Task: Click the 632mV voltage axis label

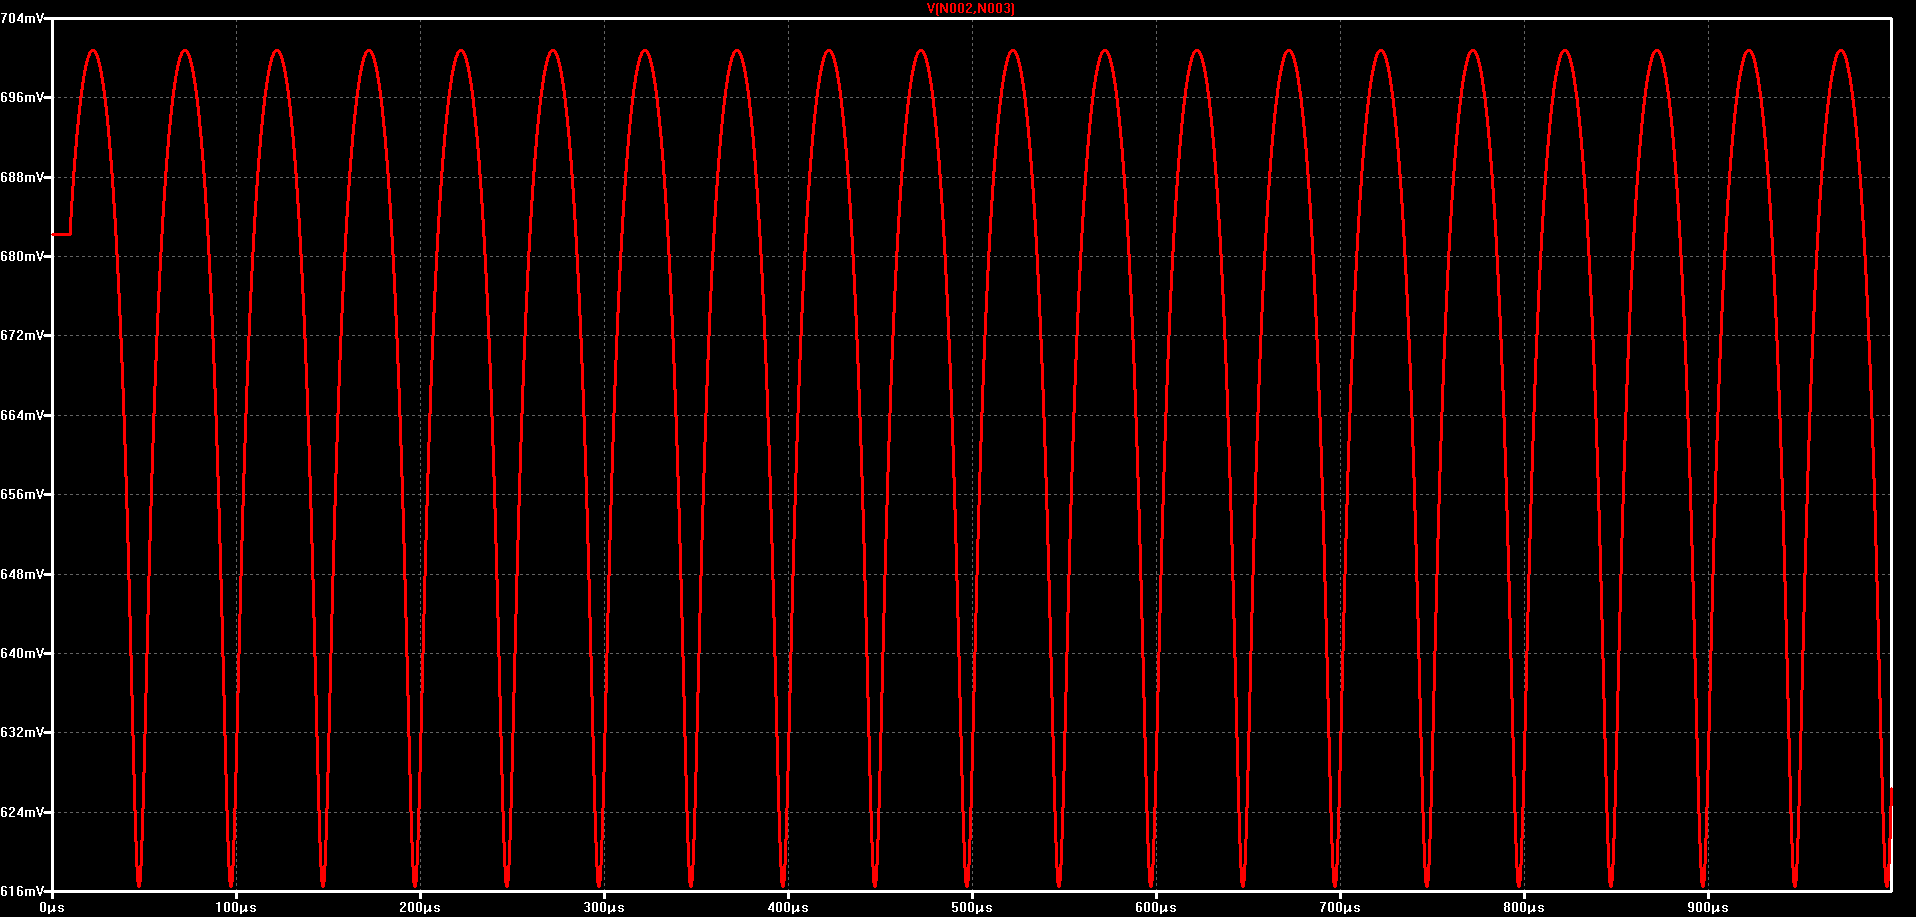Action: pyautogui.click(x=22, y=732)
